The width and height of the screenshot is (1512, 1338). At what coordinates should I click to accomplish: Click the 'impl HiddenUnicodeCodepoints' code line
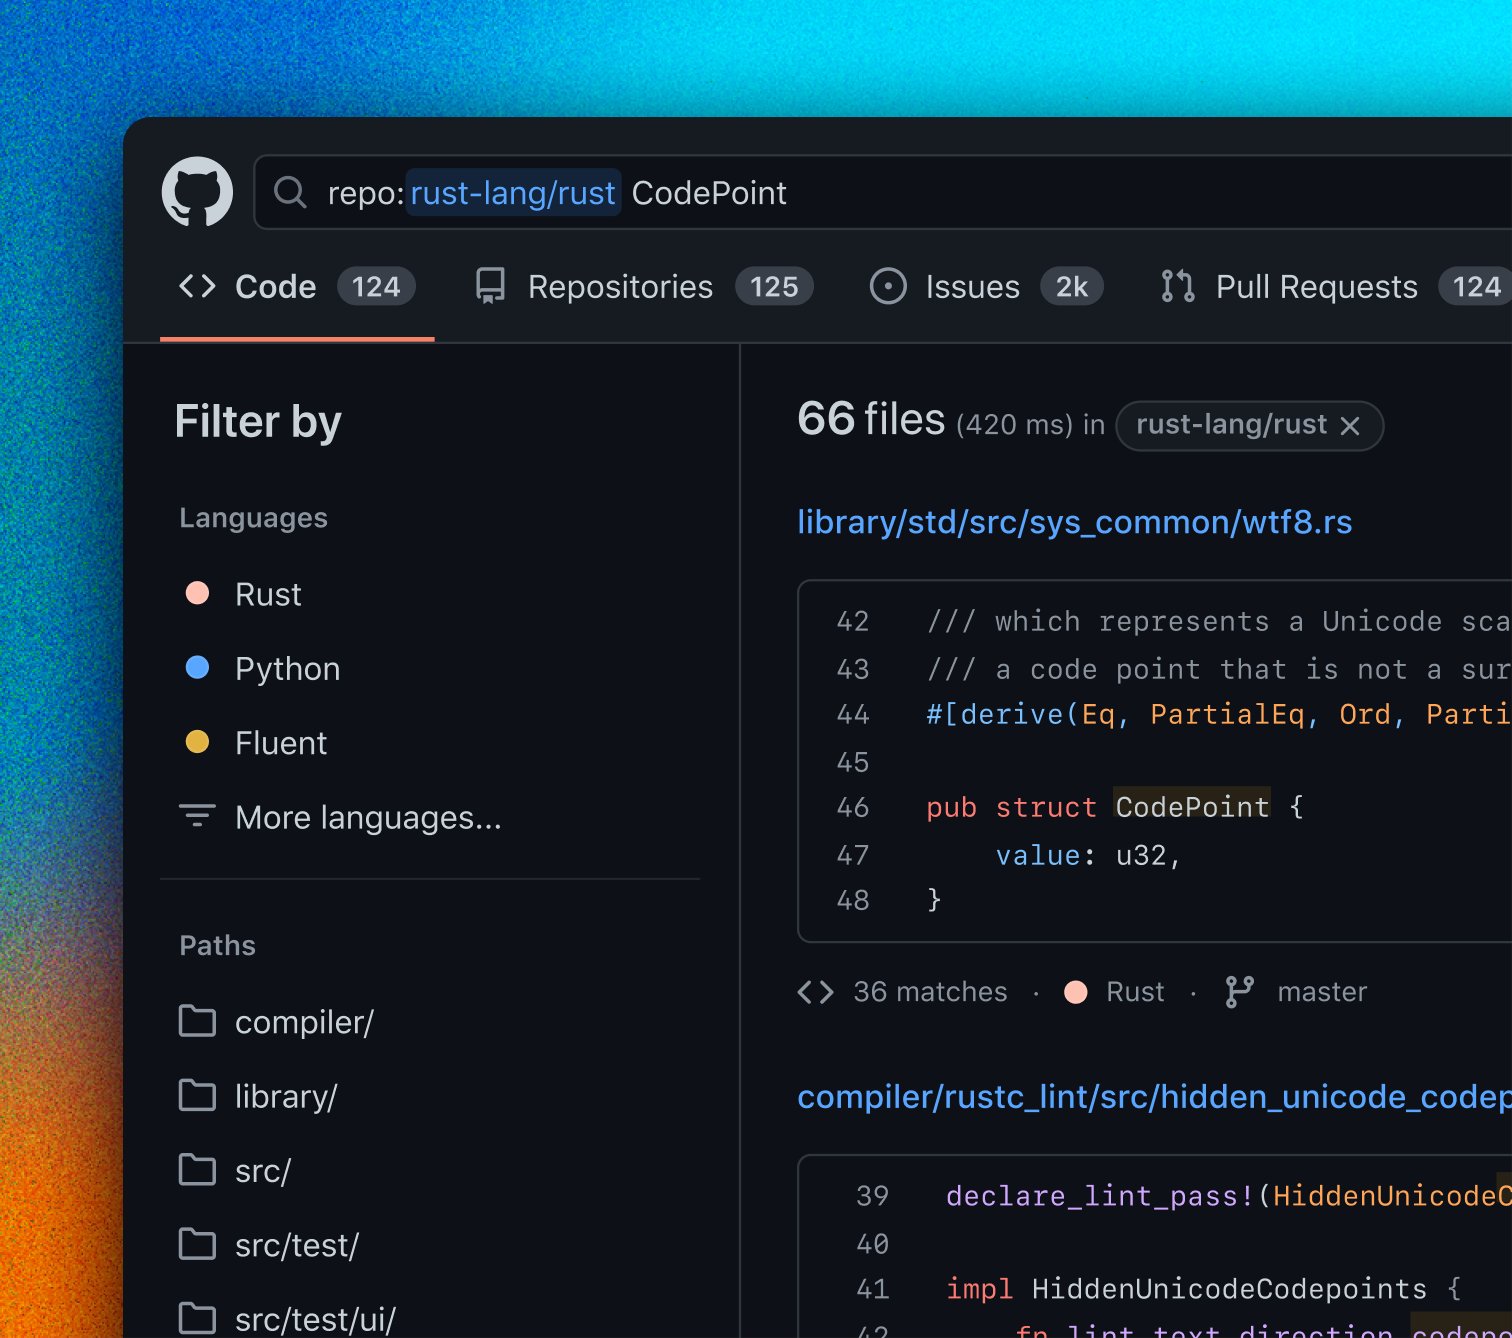pyautogui.click(x=1204, y=1289)
